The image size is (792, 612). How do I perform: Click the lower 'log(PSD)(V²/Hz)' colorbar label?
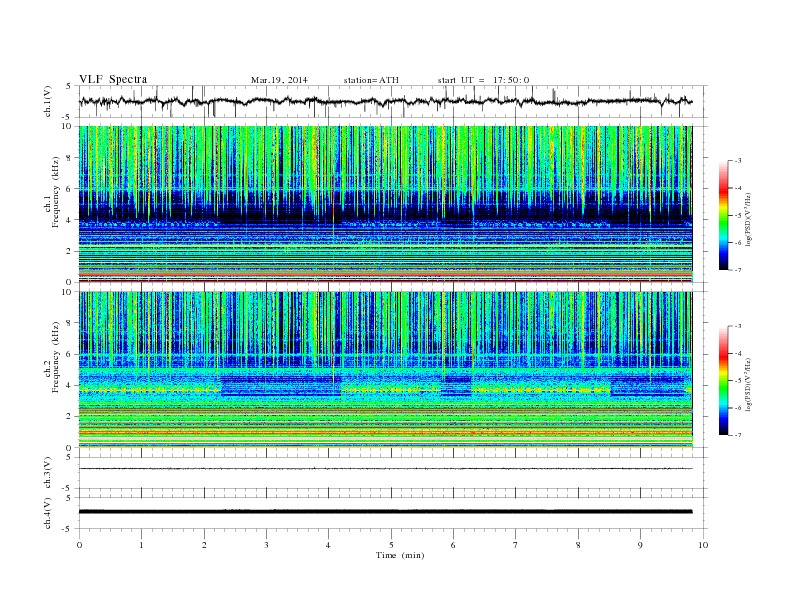pyautogui.click(x=749, y=385)
